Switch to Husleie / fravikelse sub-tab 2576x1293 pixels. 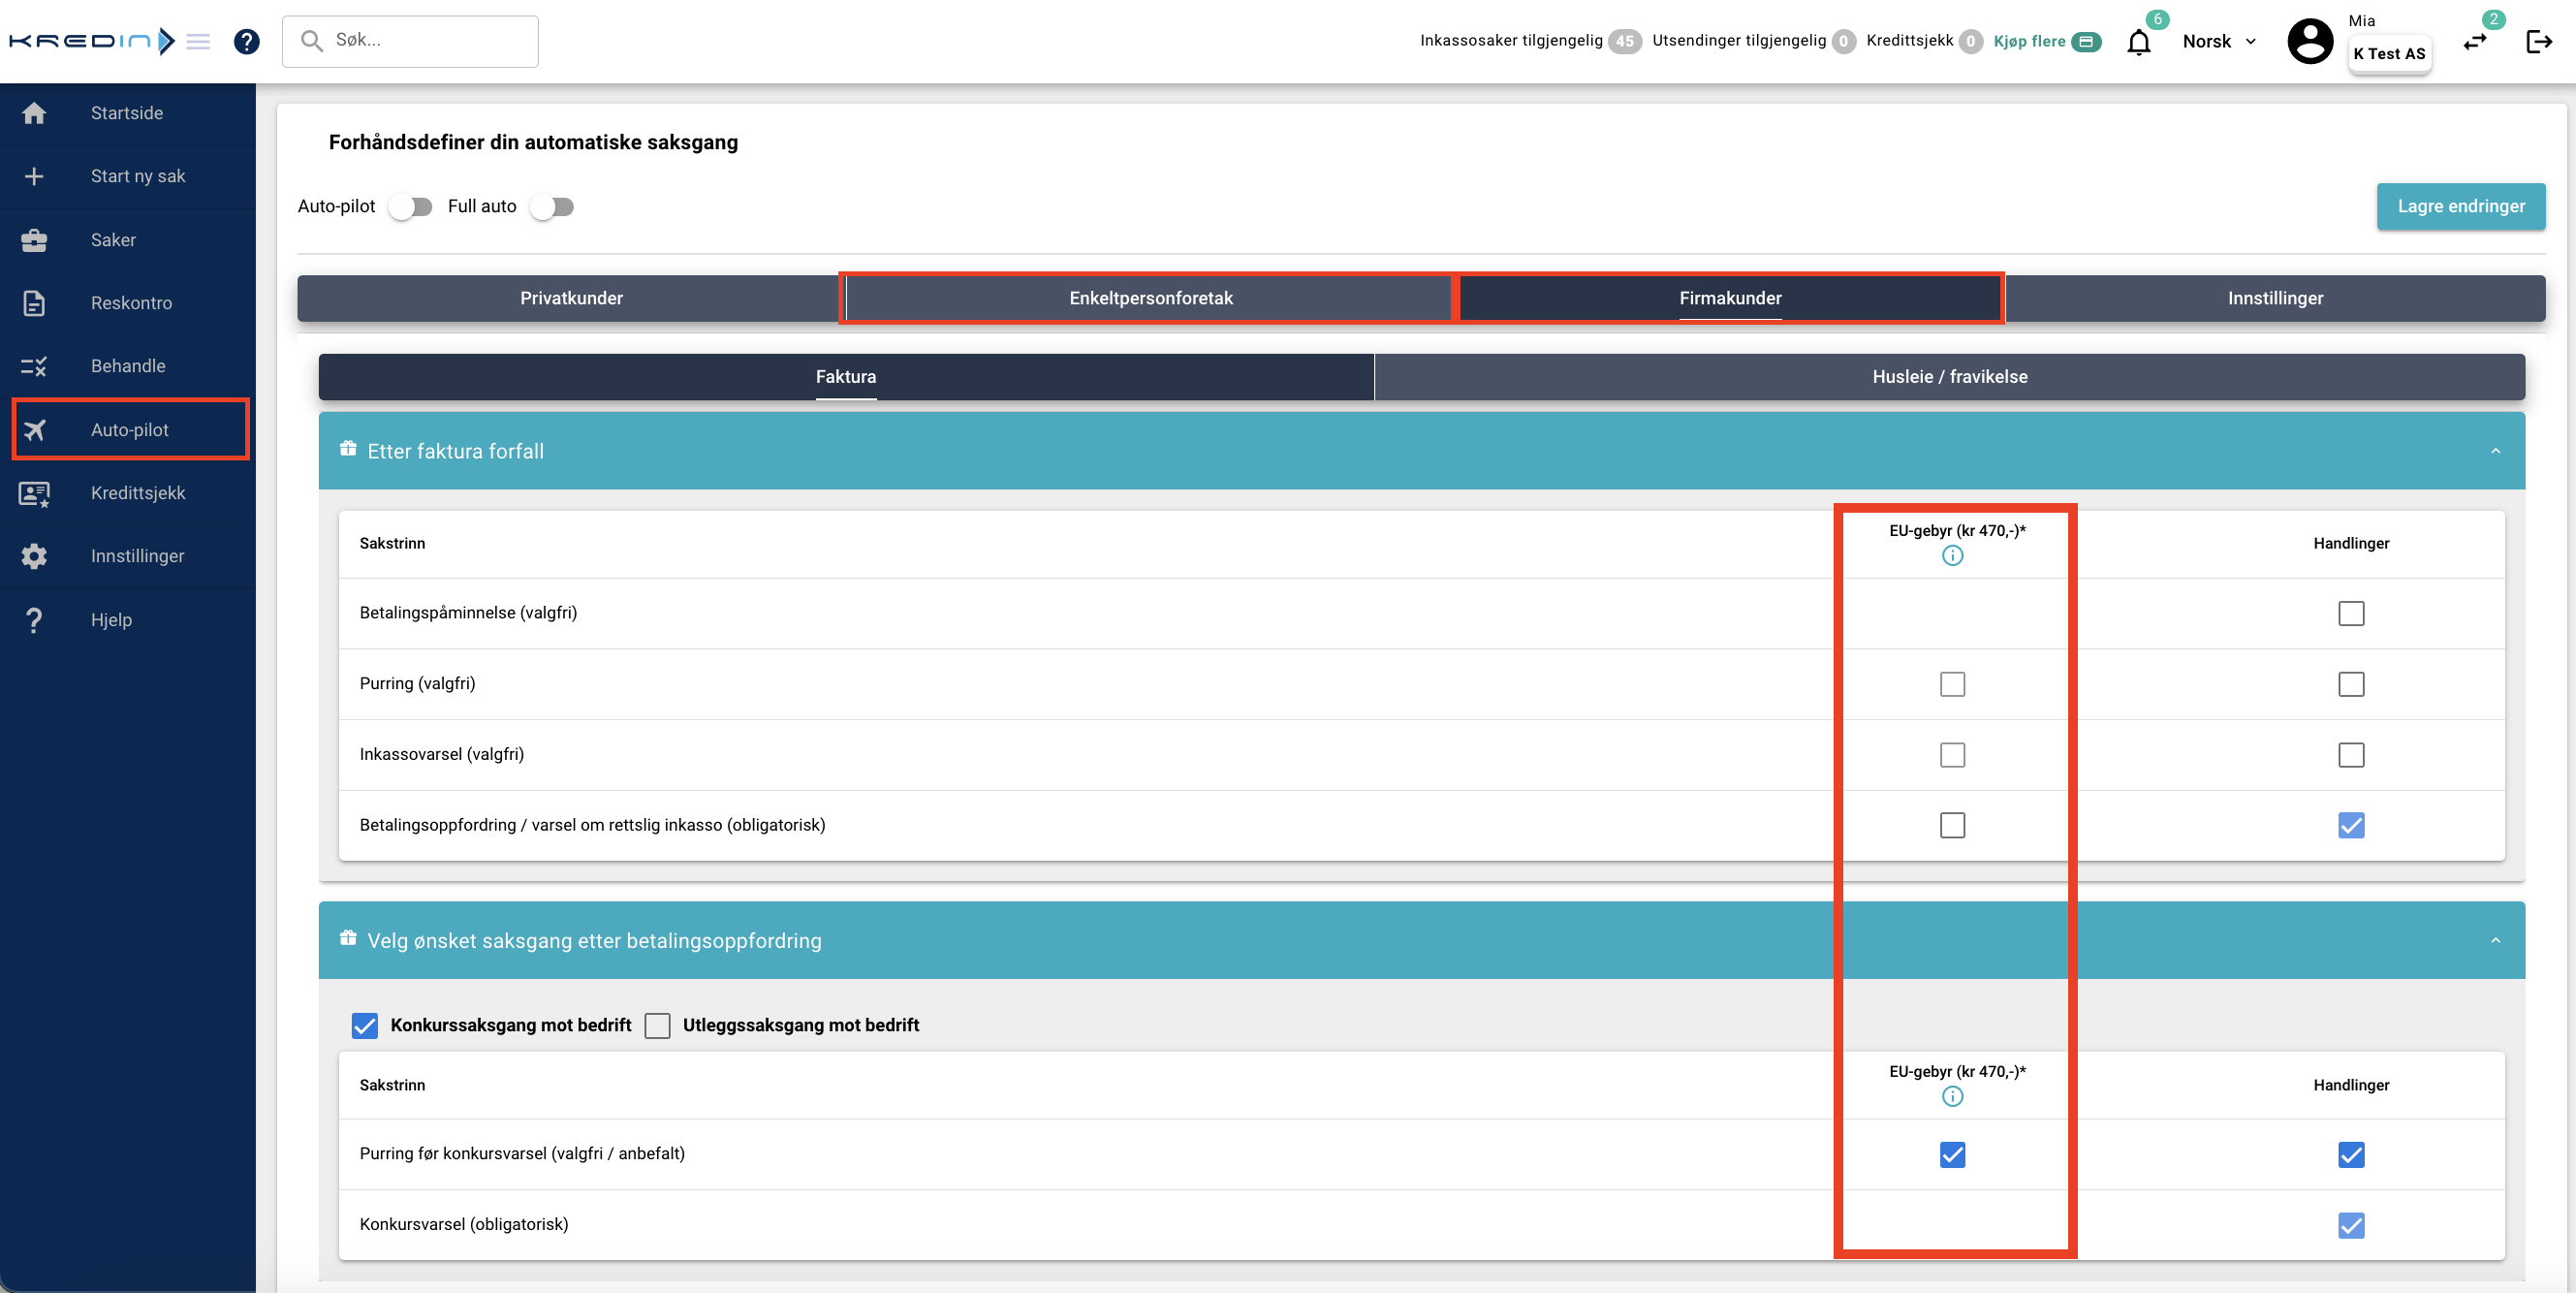coord(1950,377)
